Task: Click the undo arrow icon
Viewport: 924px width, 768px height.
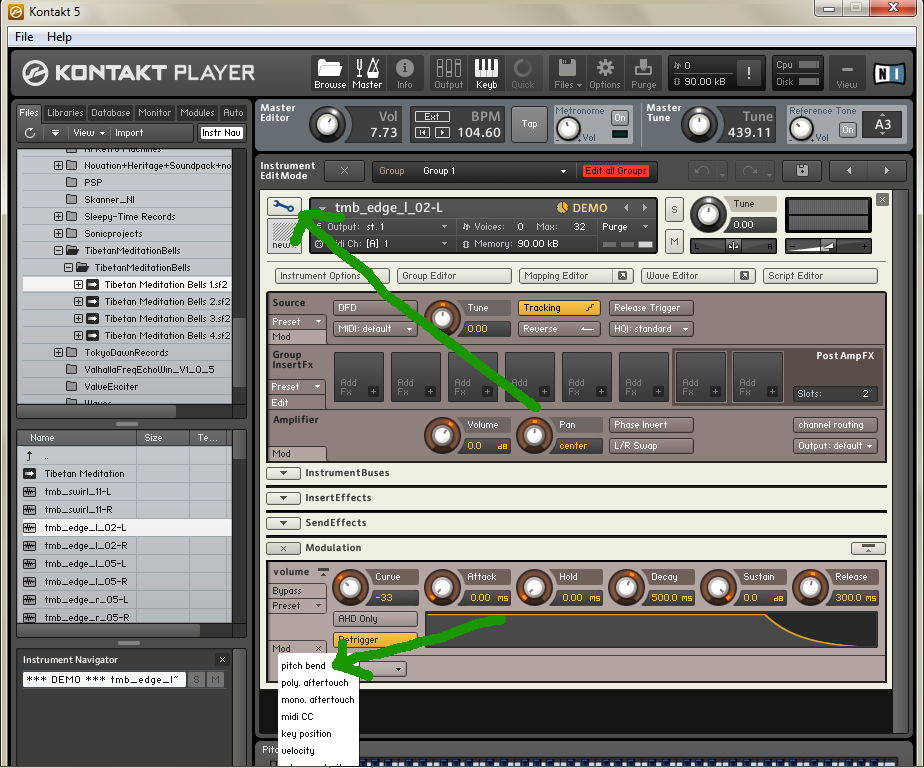Action: [x=702, y=171]
